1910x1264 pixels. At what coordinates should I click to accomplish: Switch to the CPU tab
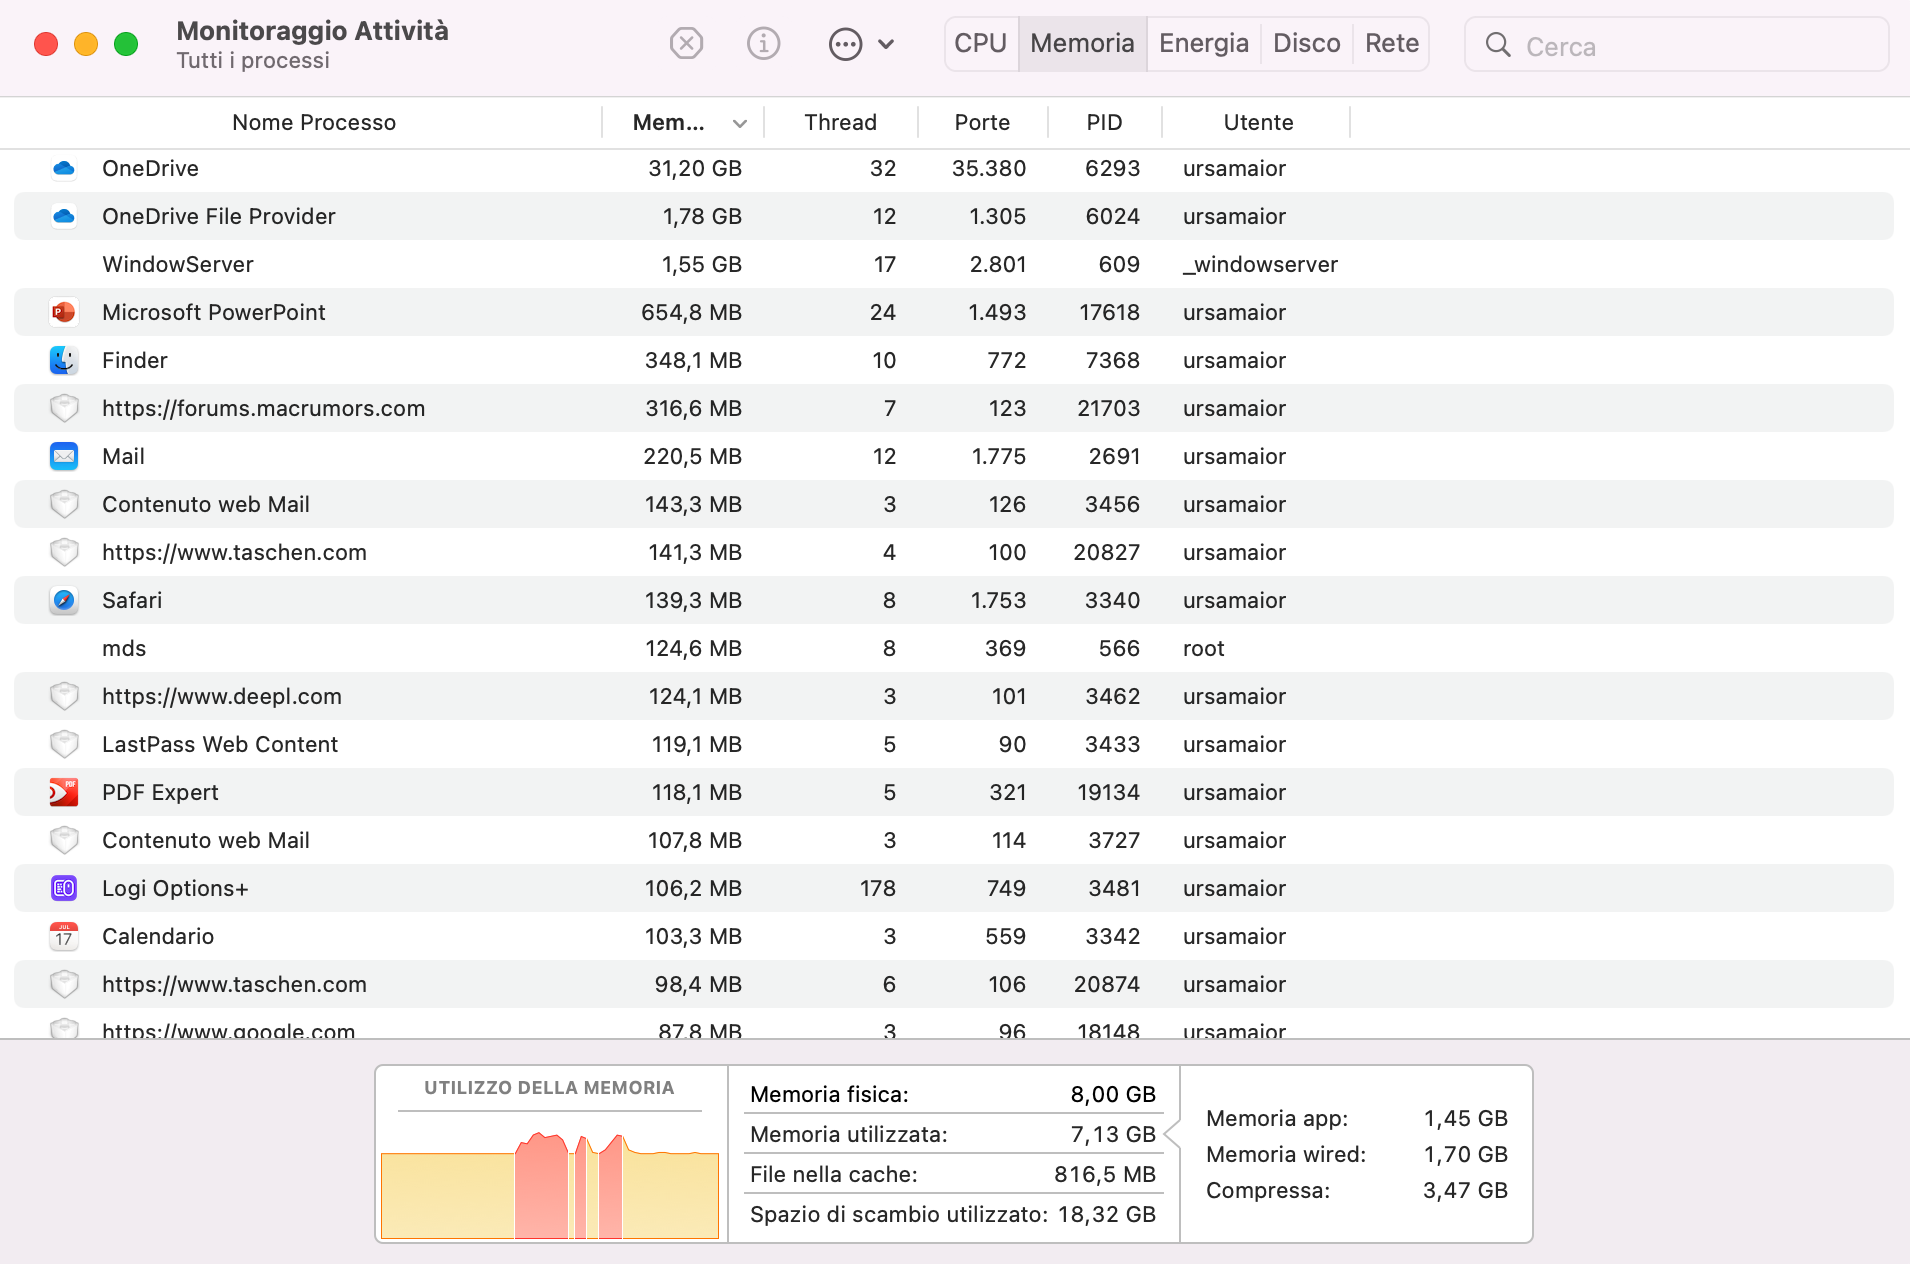click(980, 44)
